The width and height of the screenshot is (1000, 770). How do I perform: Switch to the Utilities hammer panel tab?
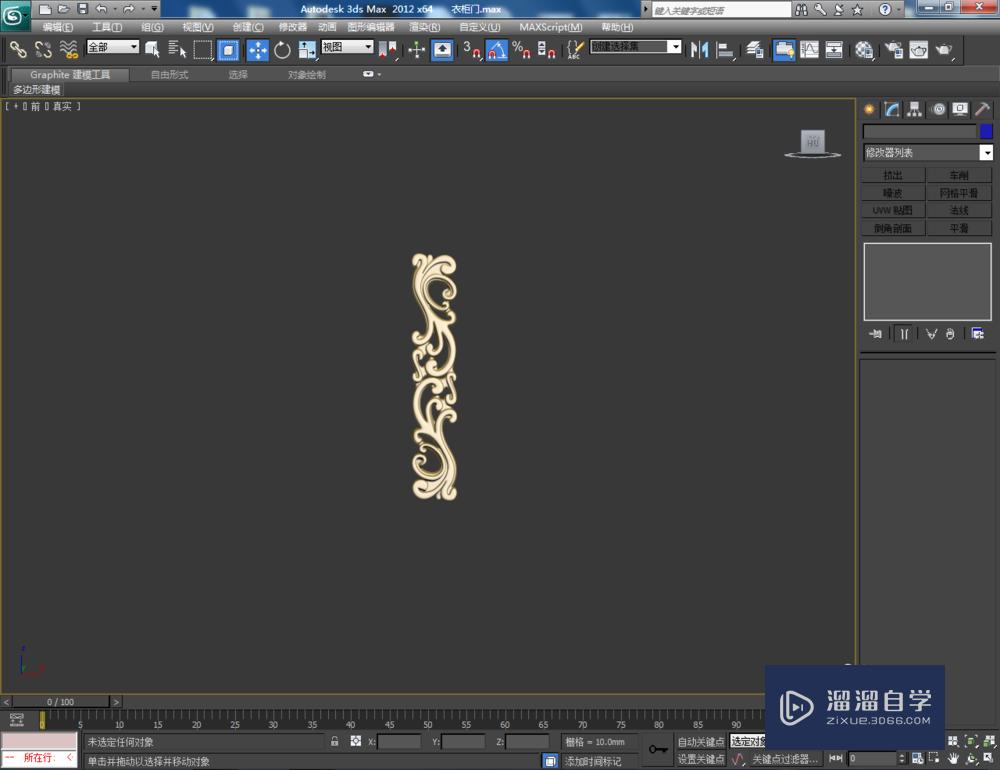(x=982, y=109)
